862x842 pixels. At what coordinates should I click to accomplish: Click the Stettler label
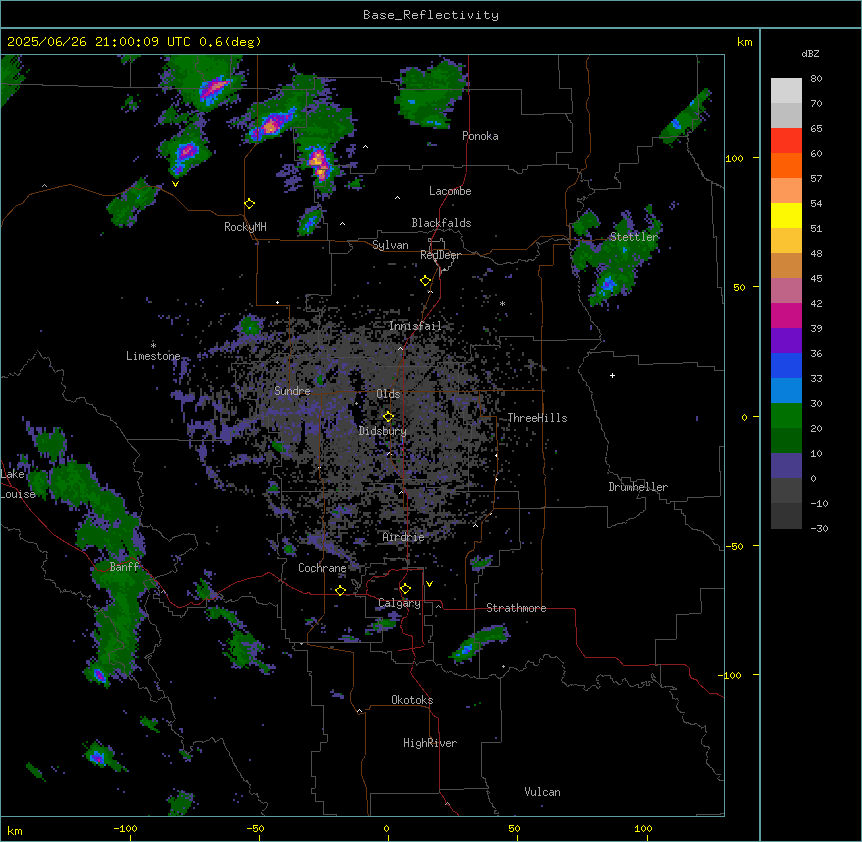(x=634, y=237)
